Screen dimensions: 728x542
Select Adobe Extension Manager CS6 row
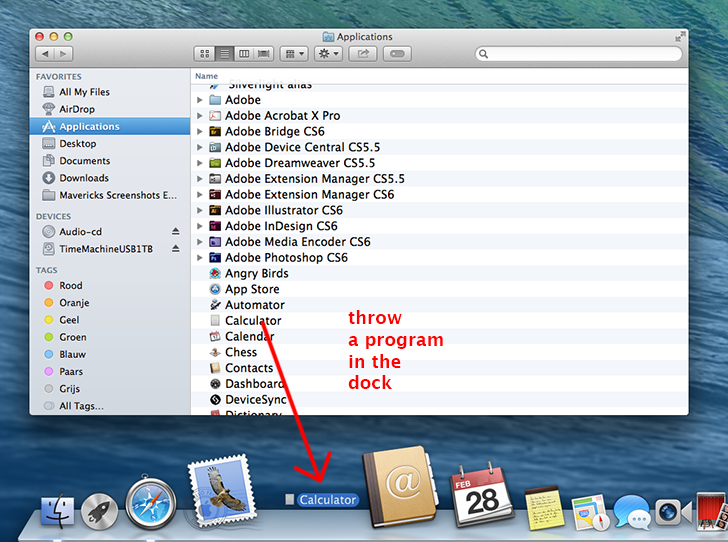point(439,195)
